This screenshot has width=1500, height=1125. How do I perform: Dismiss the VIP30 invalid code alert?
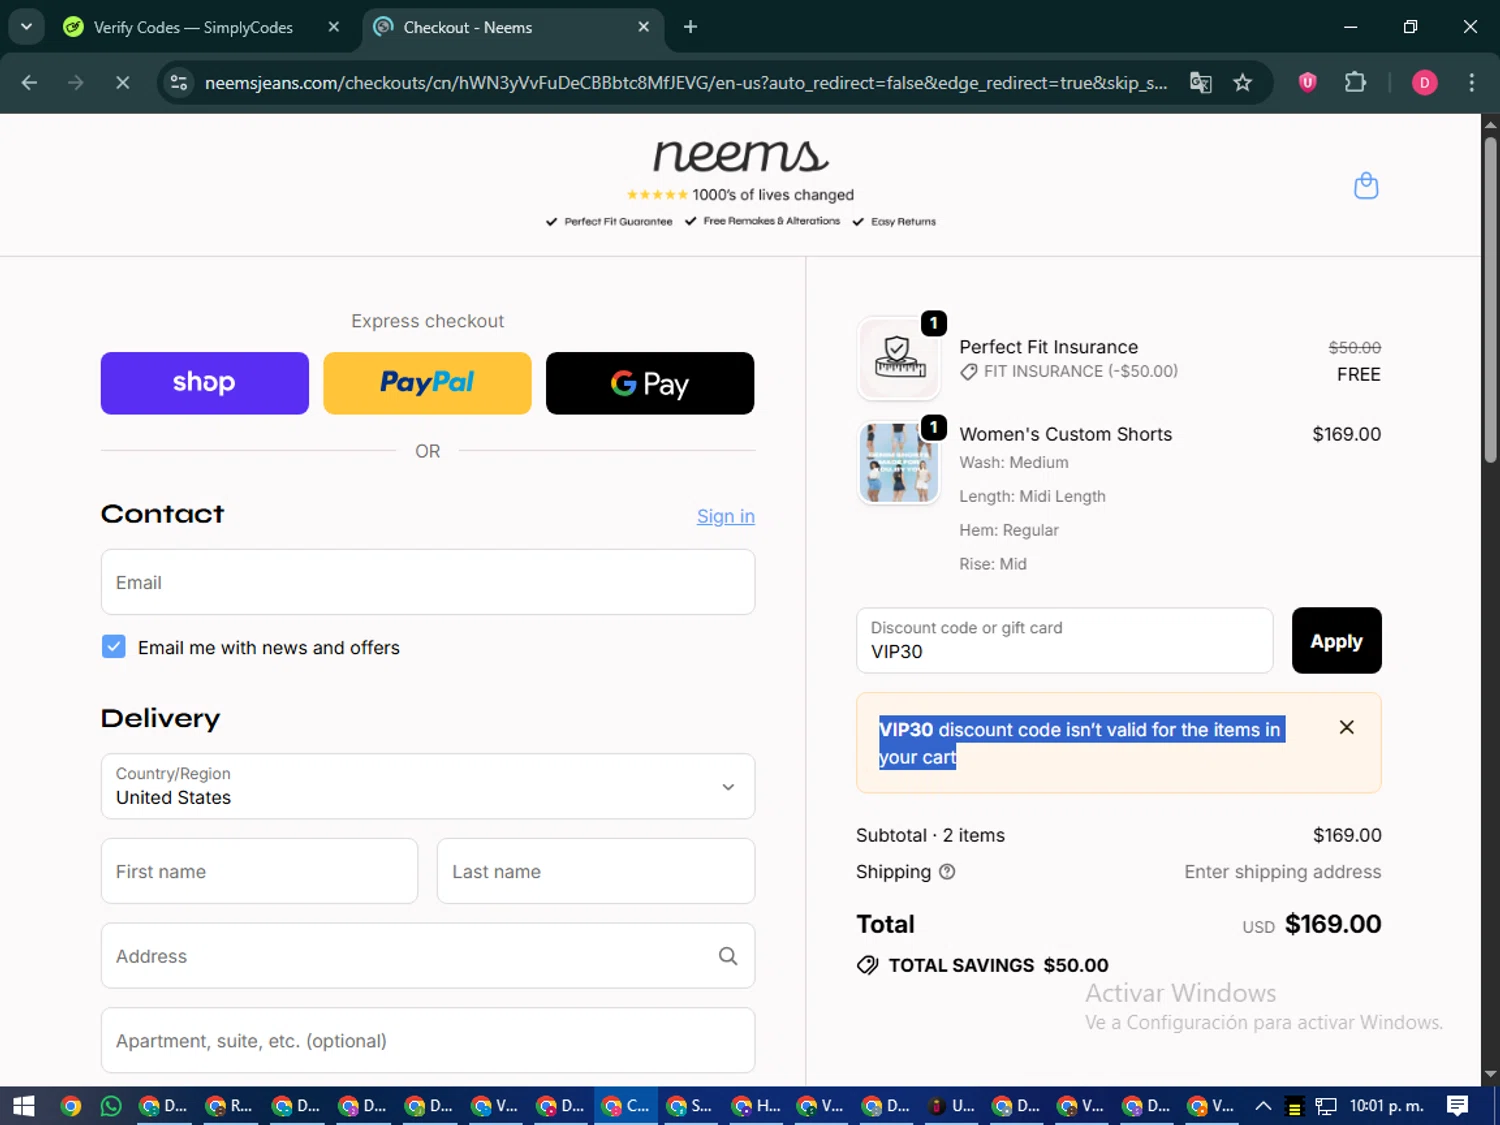(x=1346, y=727)
